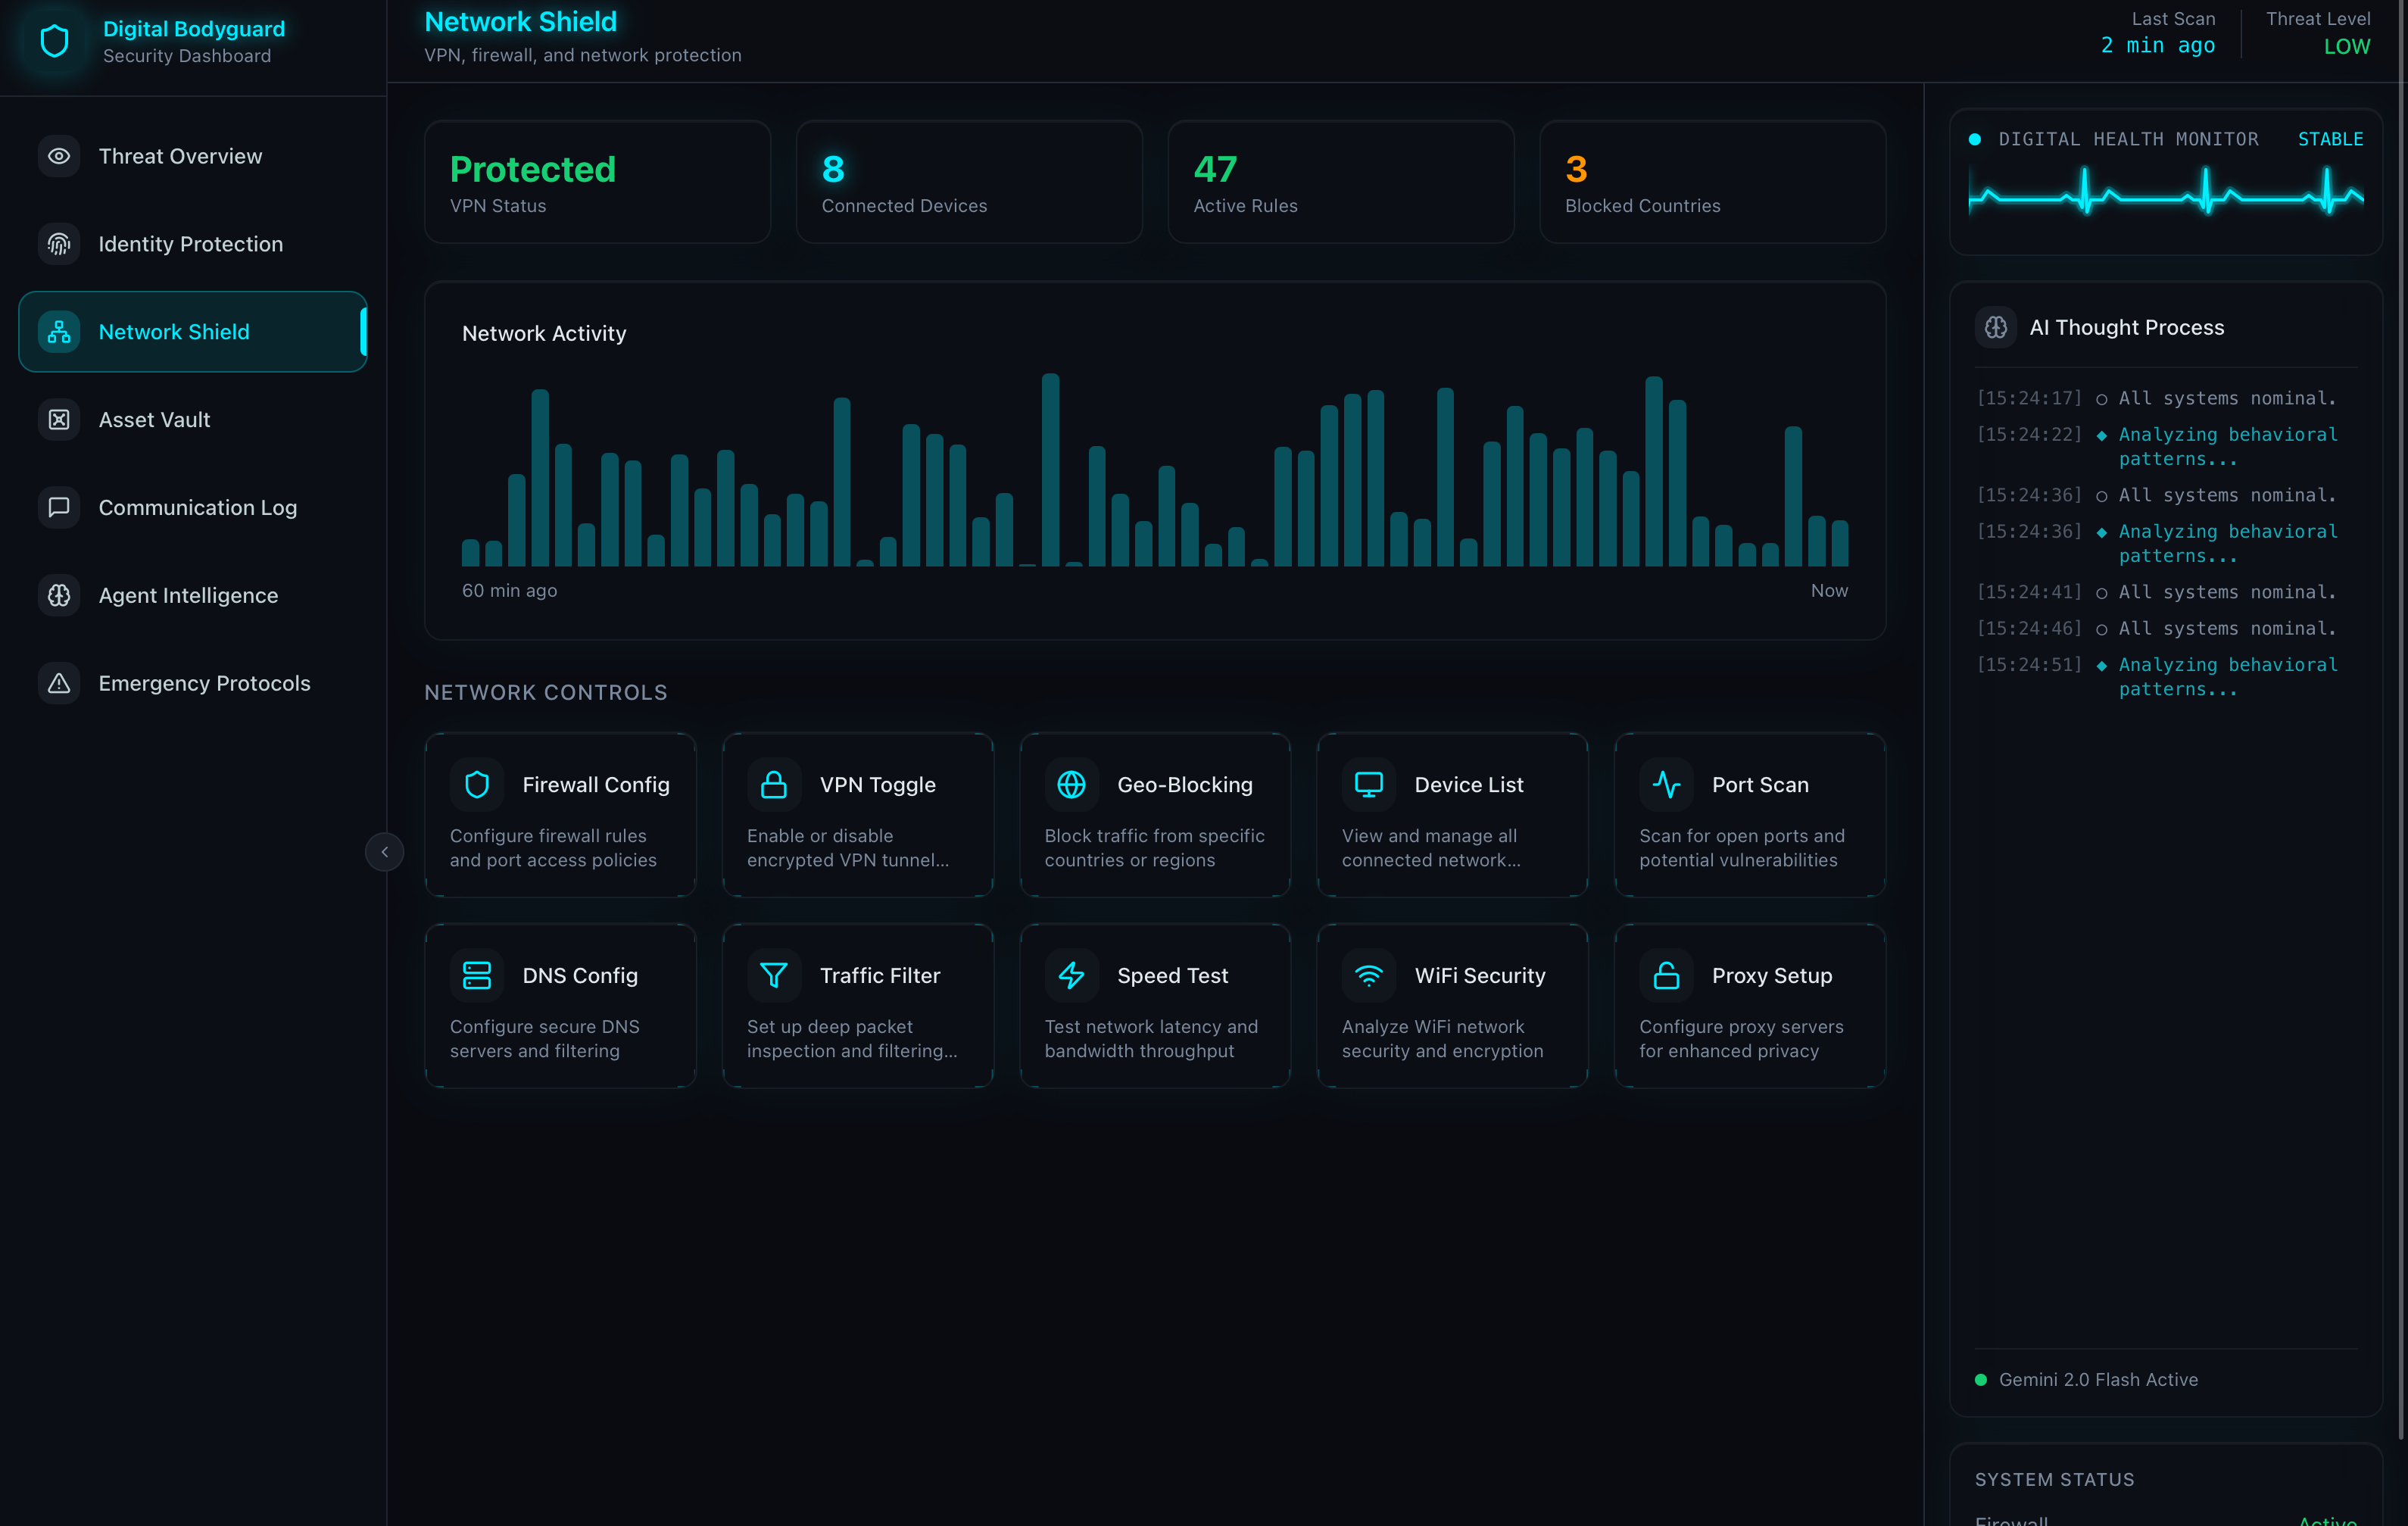Click the Threat Overview eye icon
Screen dimensions: 2408x1526
(x=59, y=156)
